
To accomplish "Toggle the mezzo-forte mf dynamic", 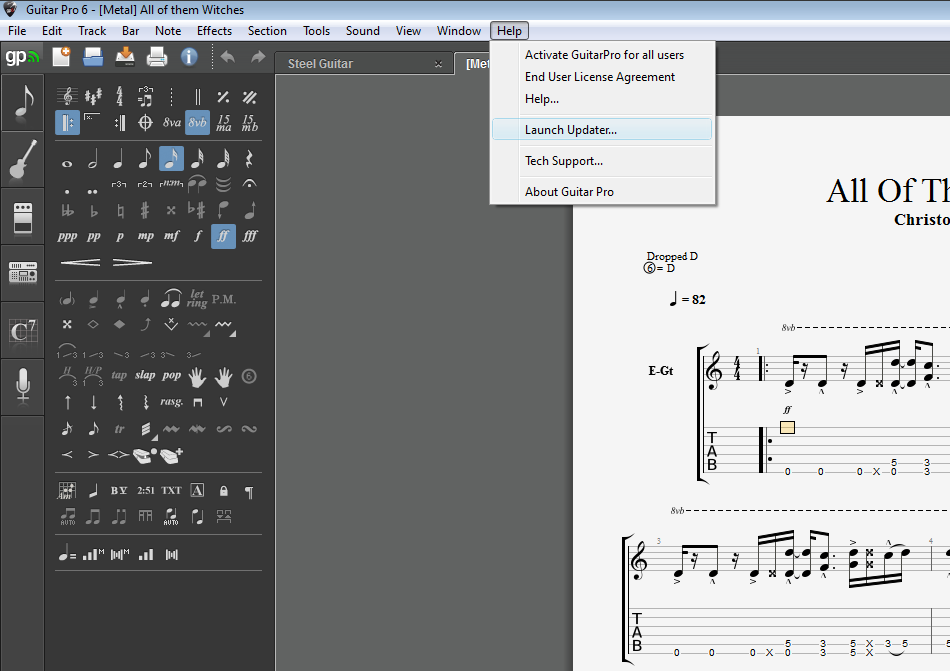I will (171, 236).
